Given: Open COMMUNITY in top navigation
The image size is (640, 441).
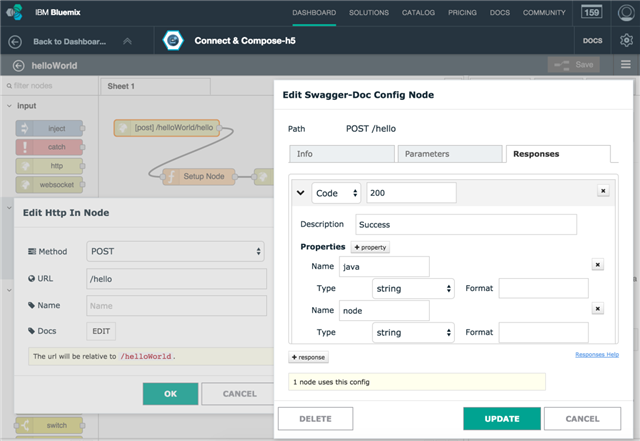Looking at the screenshot, I should (544, 13).
